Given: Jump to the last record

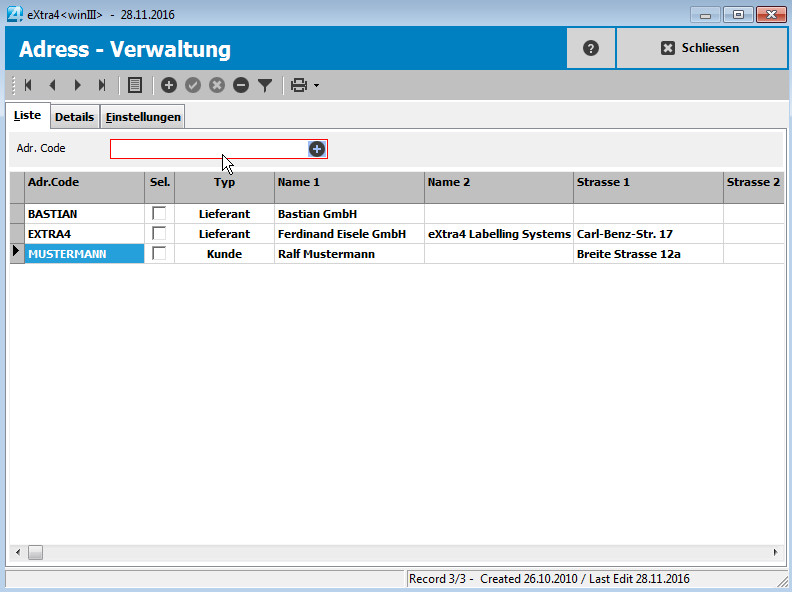Looking at the screenshot, I should 101,86.
